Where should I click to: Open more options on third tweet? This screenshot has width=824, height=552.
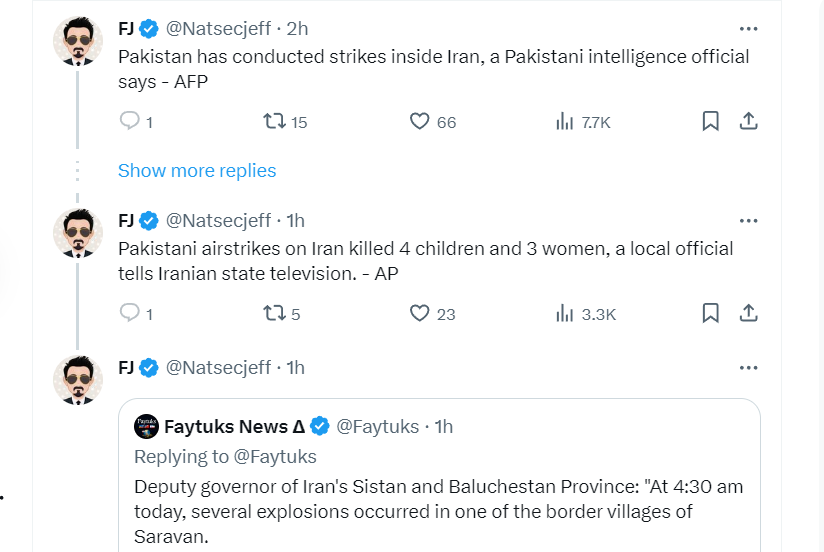point(748,367)
